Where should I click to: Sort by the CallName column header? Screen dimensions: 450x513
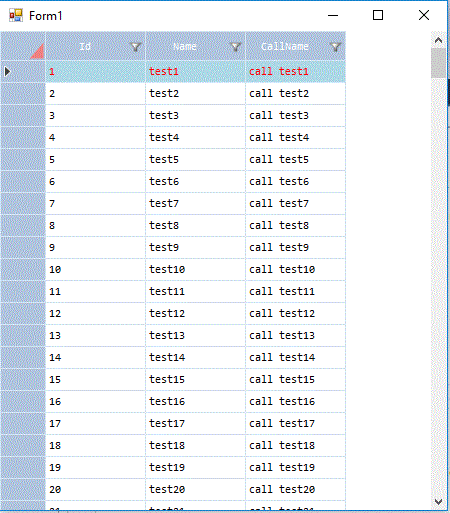[285, 46]
